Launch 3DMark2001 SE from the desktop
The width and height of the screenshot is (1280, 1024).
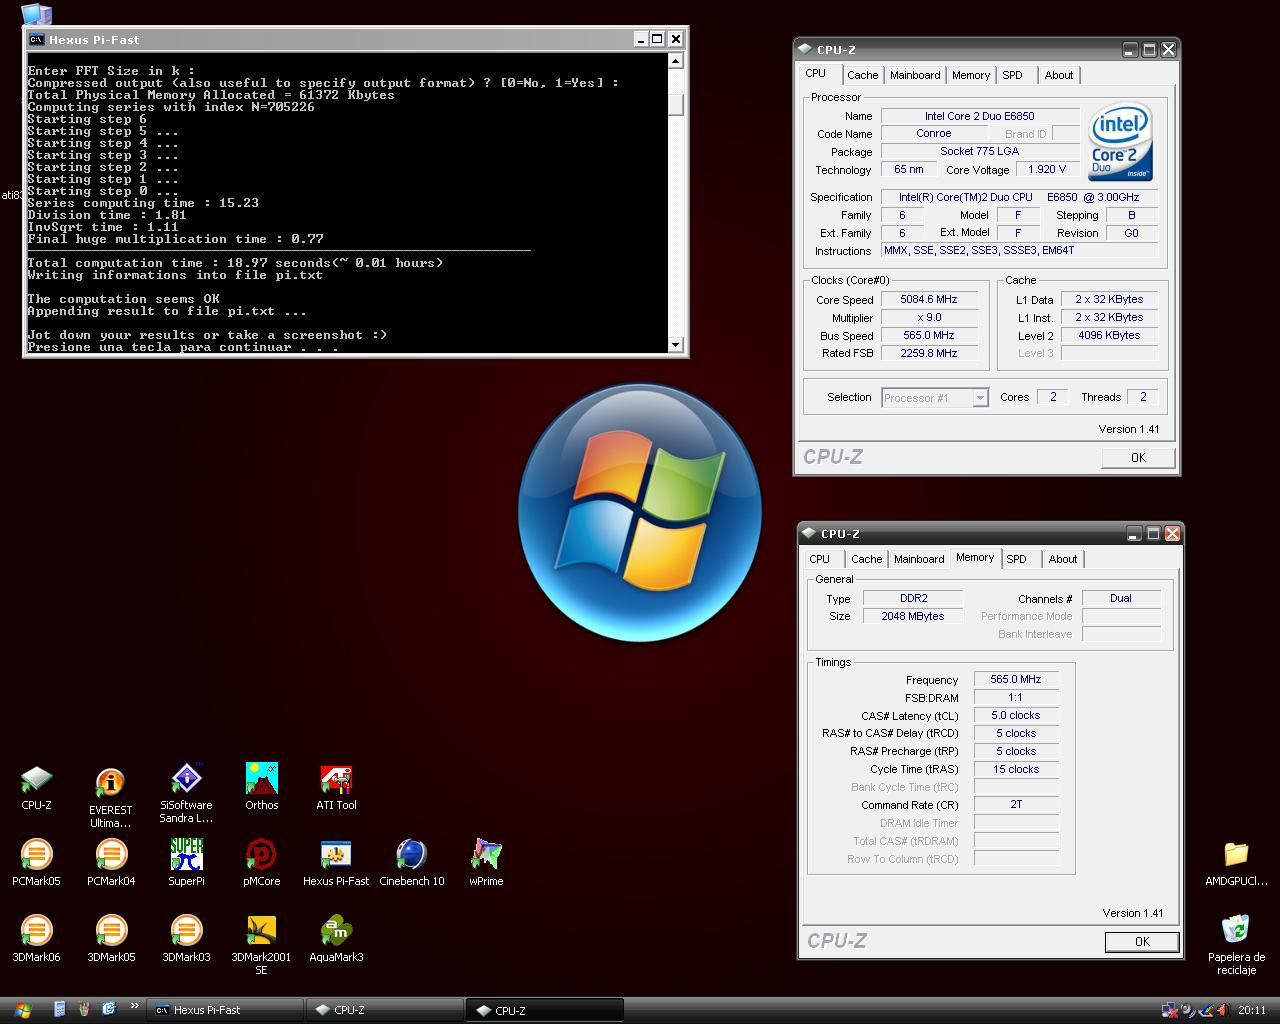click(x=261, y=945)
